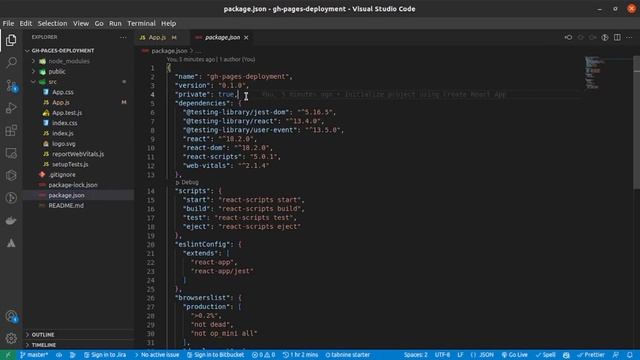Toggle Go Live server in status bar

pyautogui.click(x=515, y=355)
